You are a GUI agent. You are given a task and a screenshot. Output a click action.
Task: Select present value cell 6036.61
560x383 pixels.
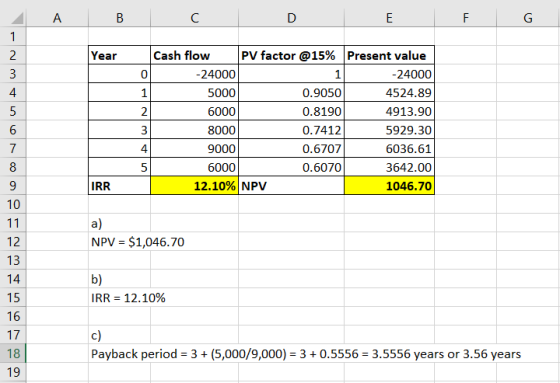coord(390,148)
